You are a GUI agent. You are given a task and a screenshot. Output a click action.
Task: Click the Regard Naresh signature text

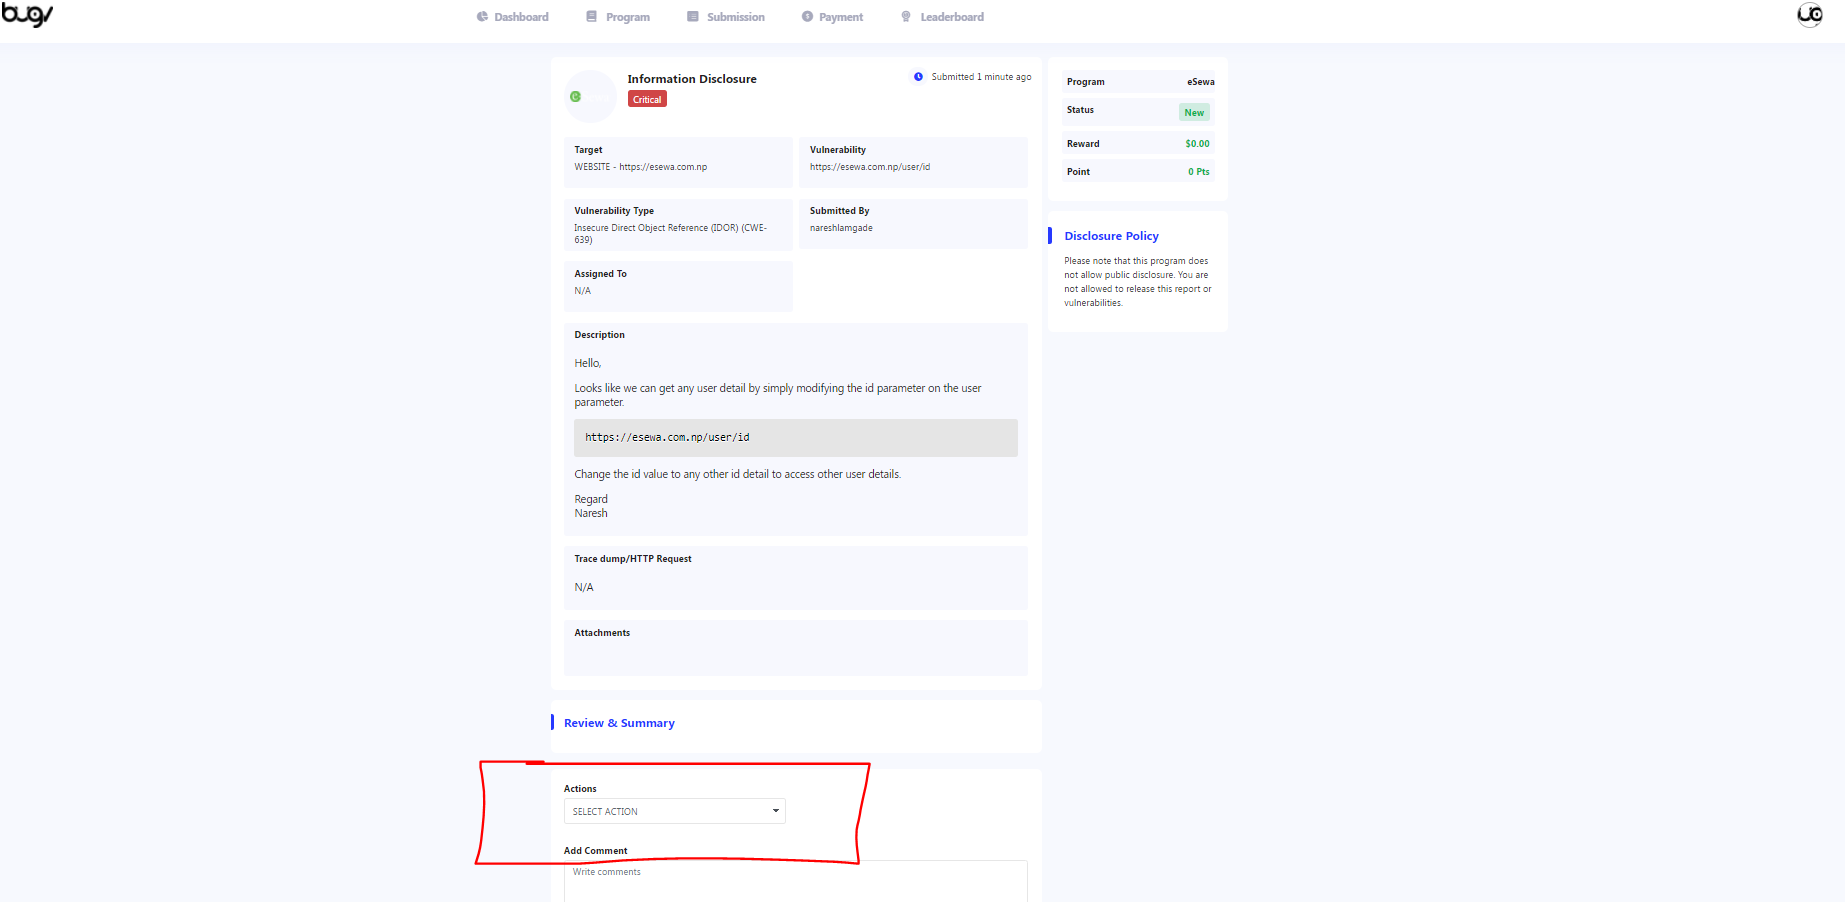pyautogui.click(x=591, y=506)
